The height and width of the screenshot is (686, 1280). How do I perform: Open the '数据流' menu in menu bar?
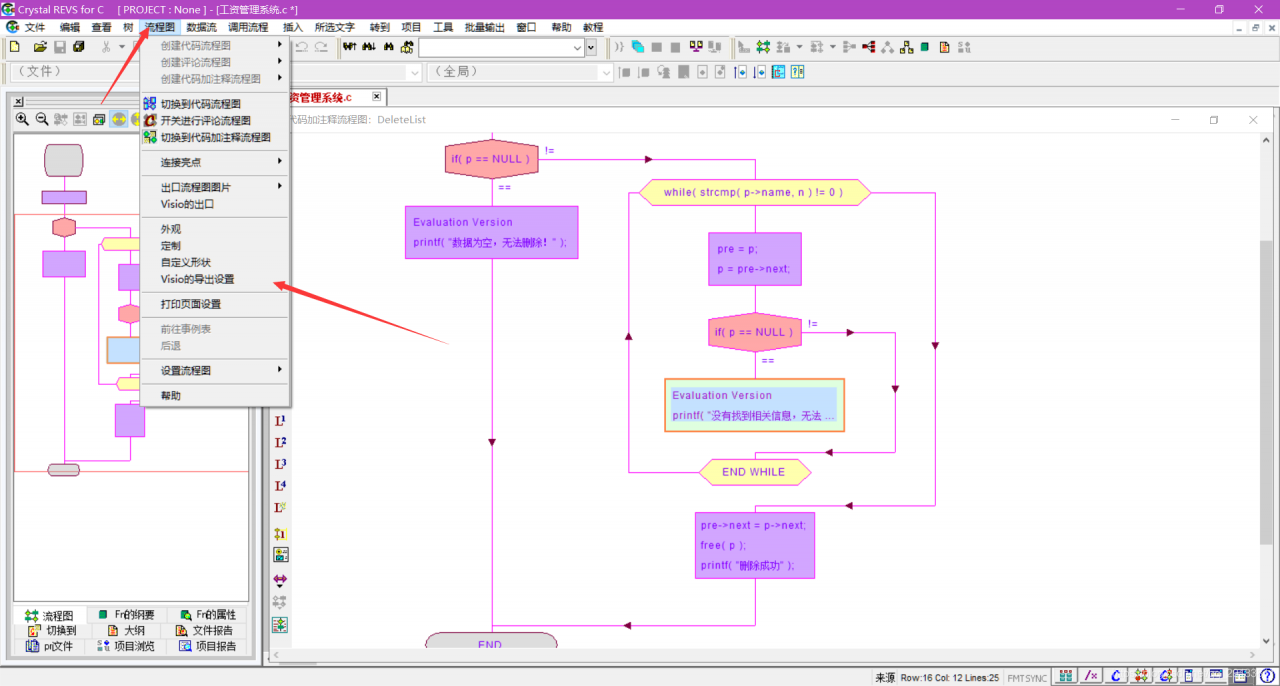201,27
